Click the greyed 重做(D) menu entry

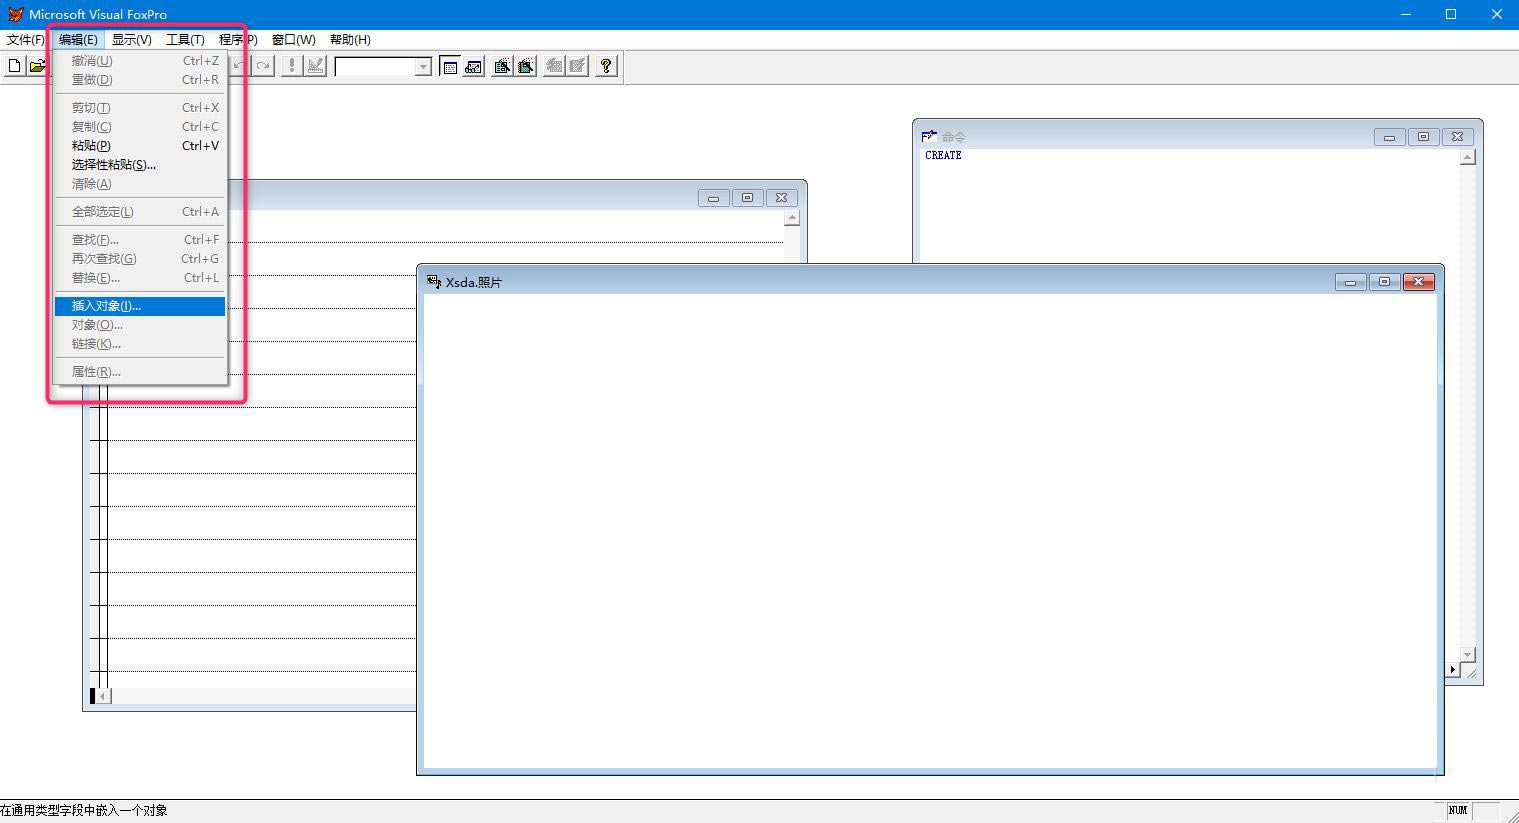(140, 80)
